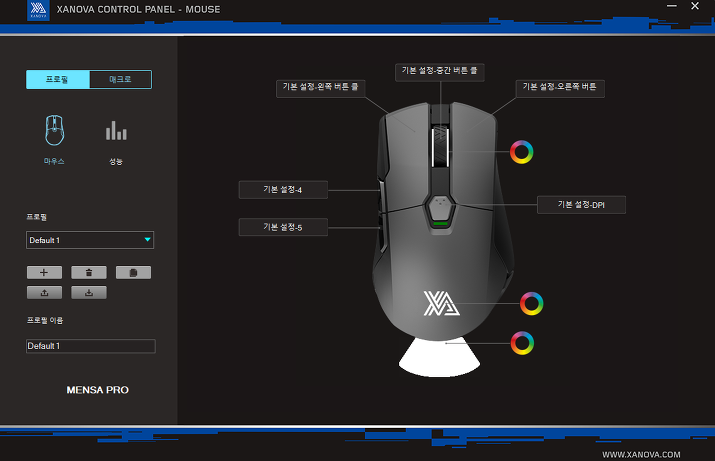Image resolution: width=715 pixels, height=461 pixels.
Task: Click the DPI button on mouse image
Action: 440,208
